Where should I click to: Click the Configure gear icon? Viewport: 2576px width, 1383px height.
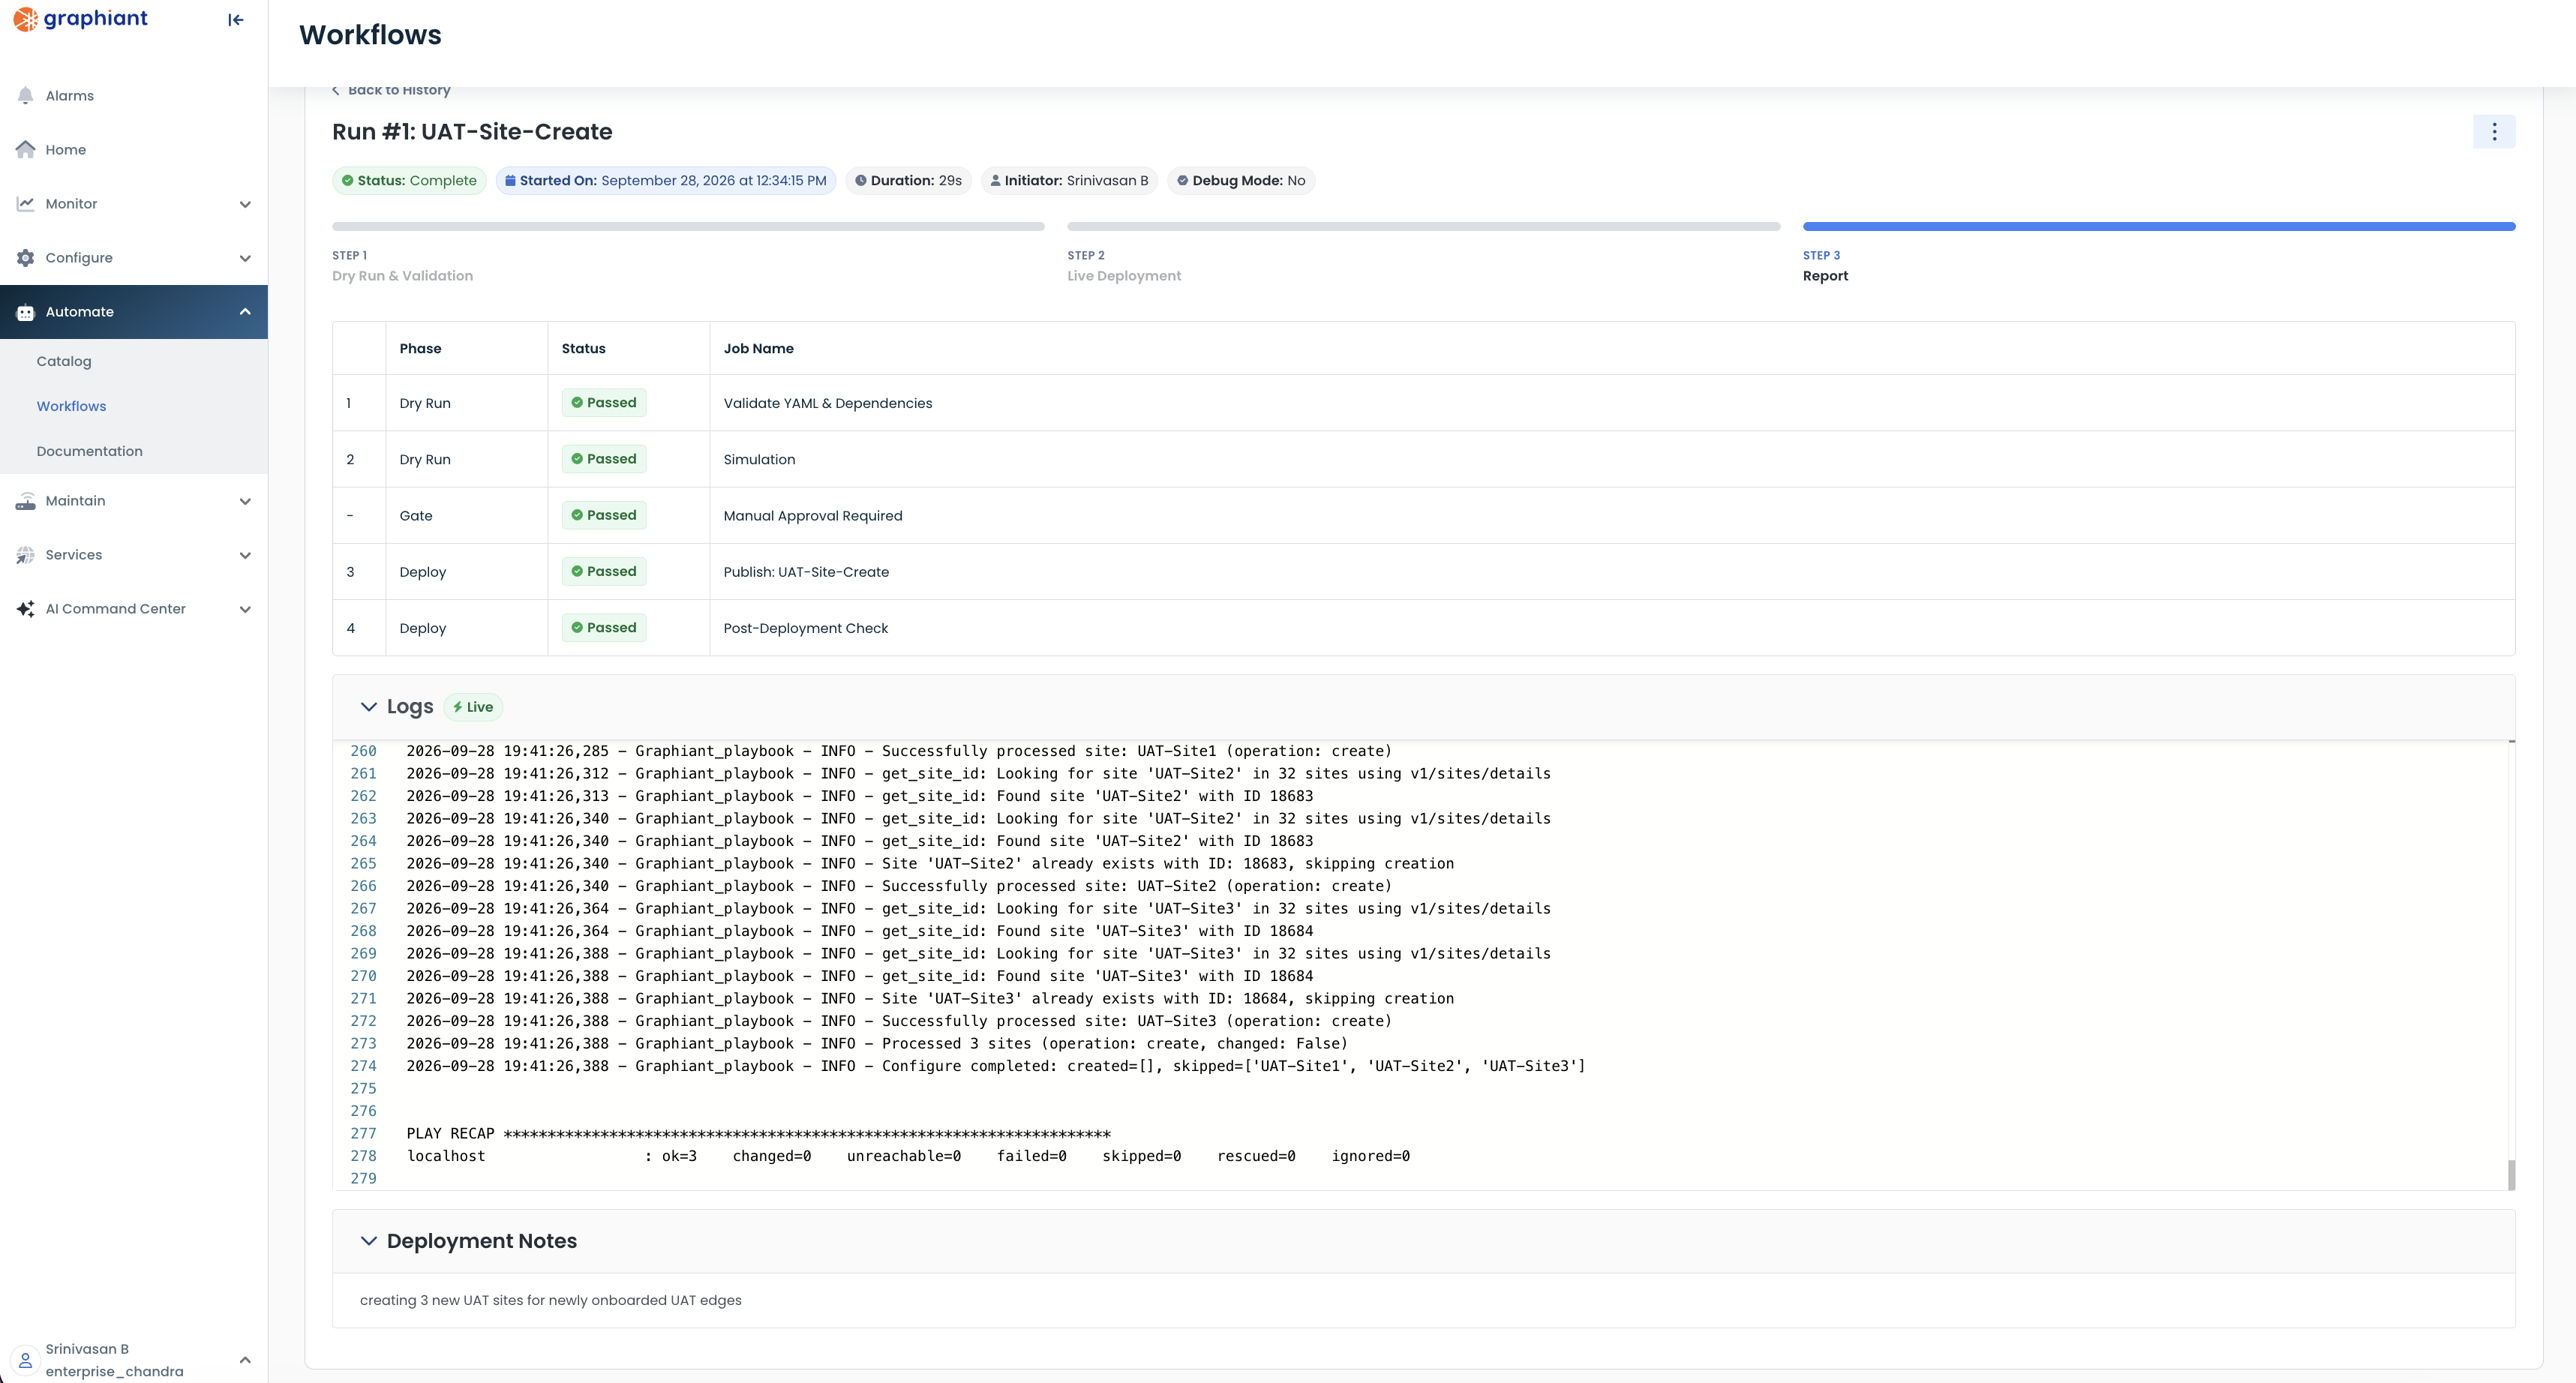click(x=26, y=258)
